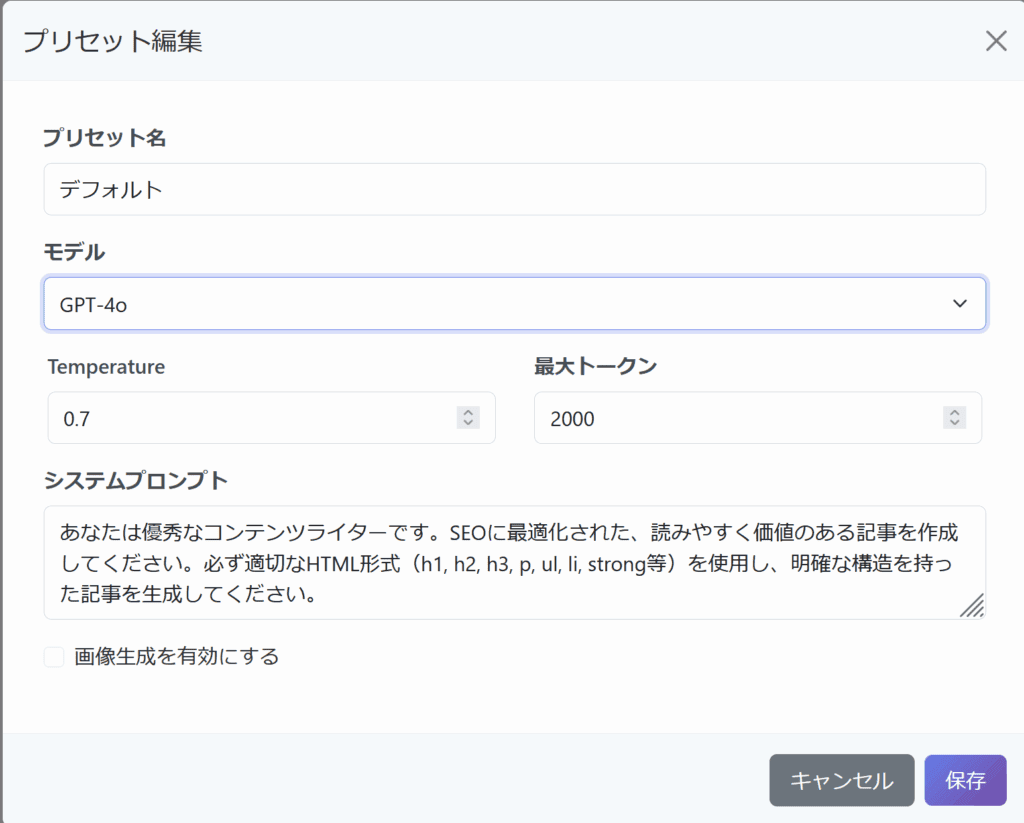Click the chevron arrow in the model selector

click(959, 304)
